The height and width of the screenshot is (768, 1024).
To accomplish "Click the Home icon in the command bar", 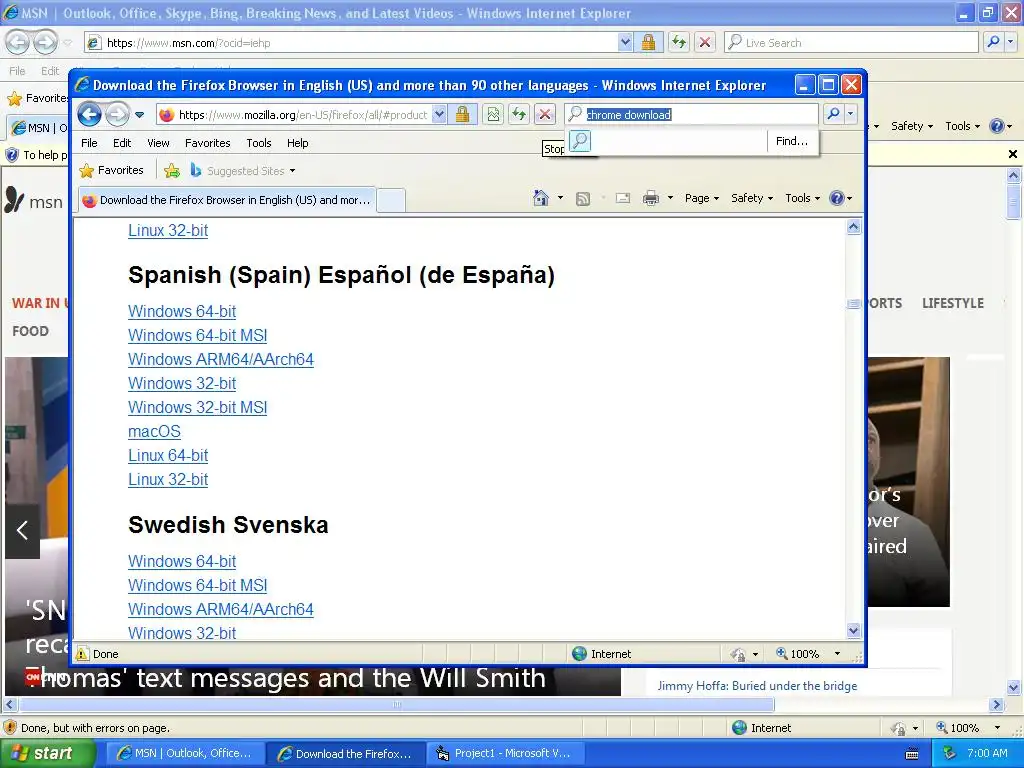I will click(541, 198).
